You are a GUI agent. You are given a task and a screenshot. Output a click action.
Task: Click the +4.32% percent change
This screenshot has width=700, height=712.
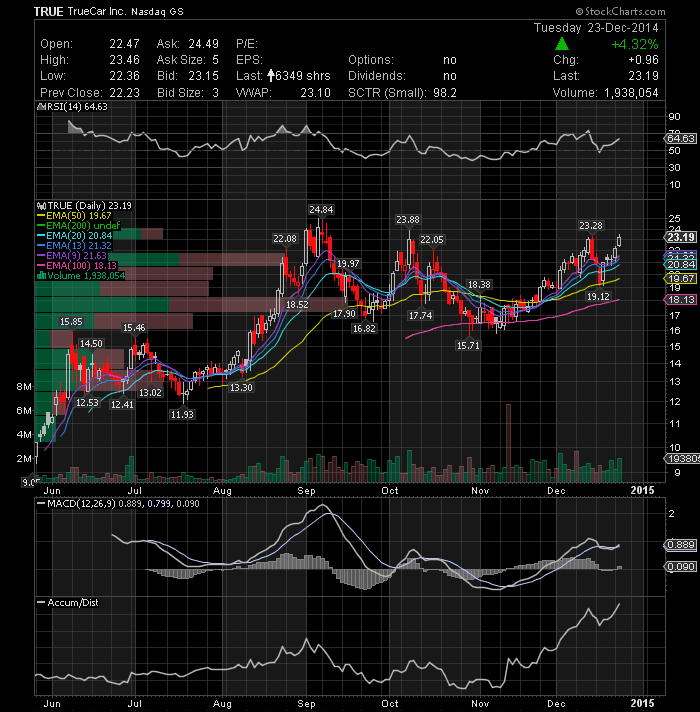coord(635,44)
